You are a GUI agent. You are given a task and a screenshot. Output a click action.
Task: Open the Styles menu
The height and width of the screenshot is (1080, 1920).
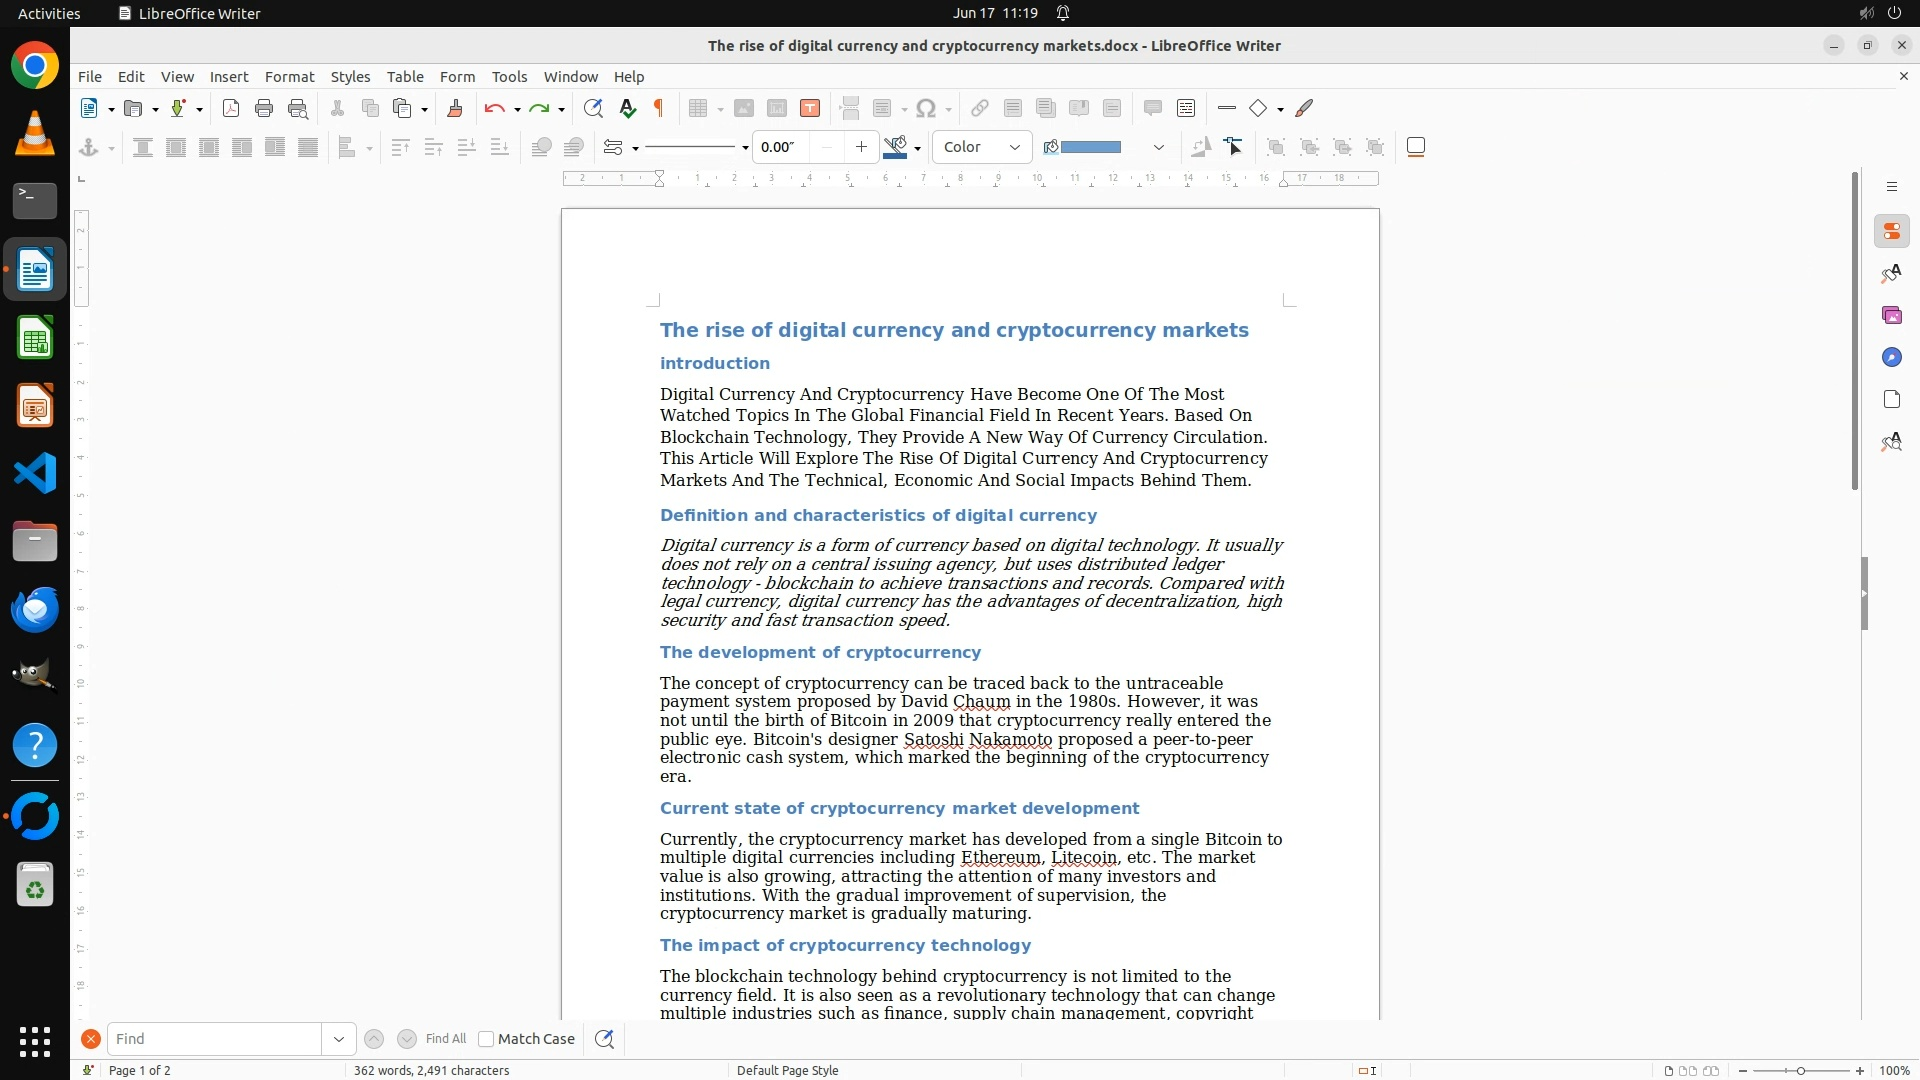click(x=350, y=77)
